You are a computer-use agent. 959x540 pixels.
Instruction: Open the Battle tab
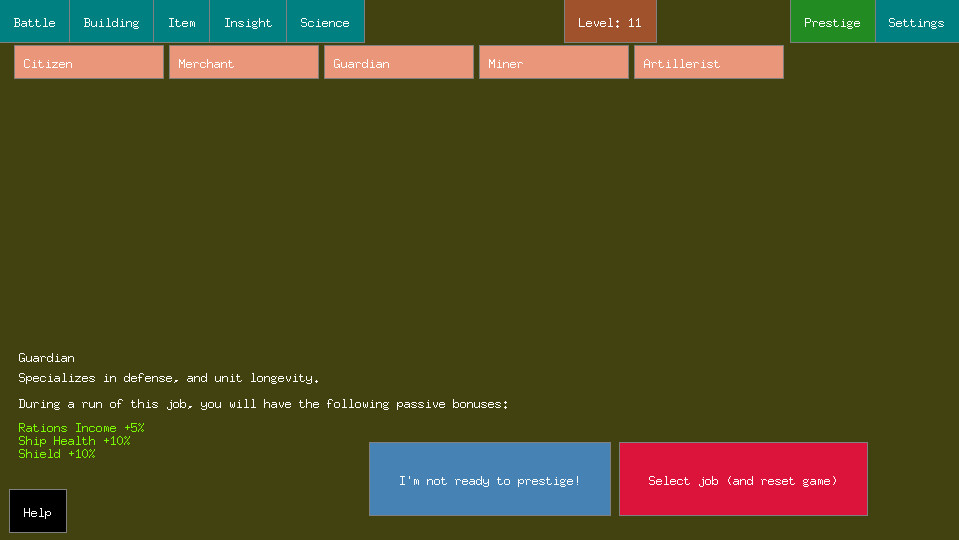[x=34, y=22]
